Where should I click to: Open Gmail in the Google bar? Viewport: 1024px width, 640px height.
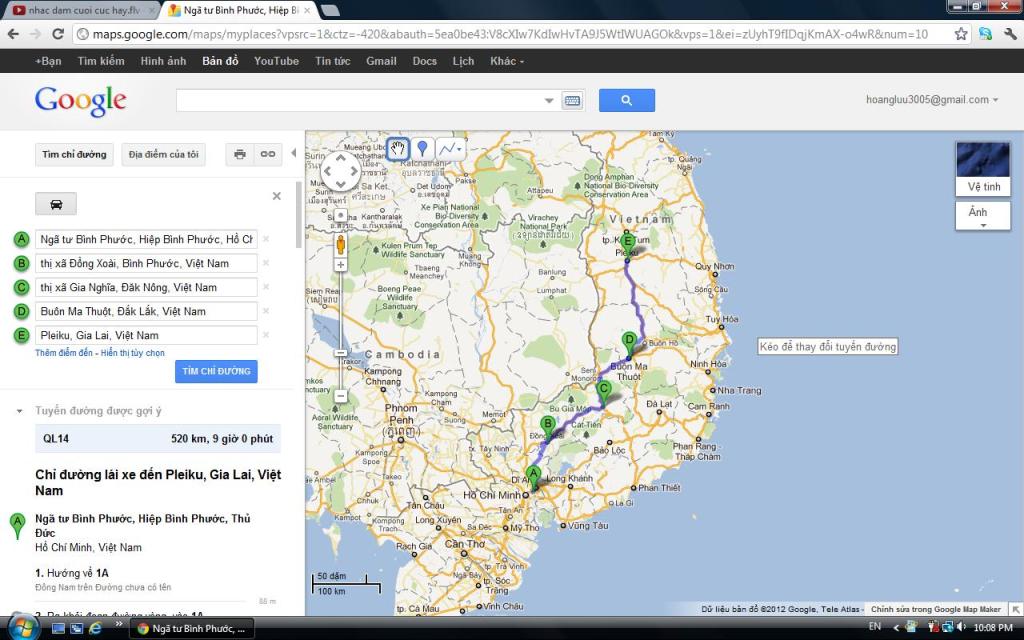click(381, 61)
